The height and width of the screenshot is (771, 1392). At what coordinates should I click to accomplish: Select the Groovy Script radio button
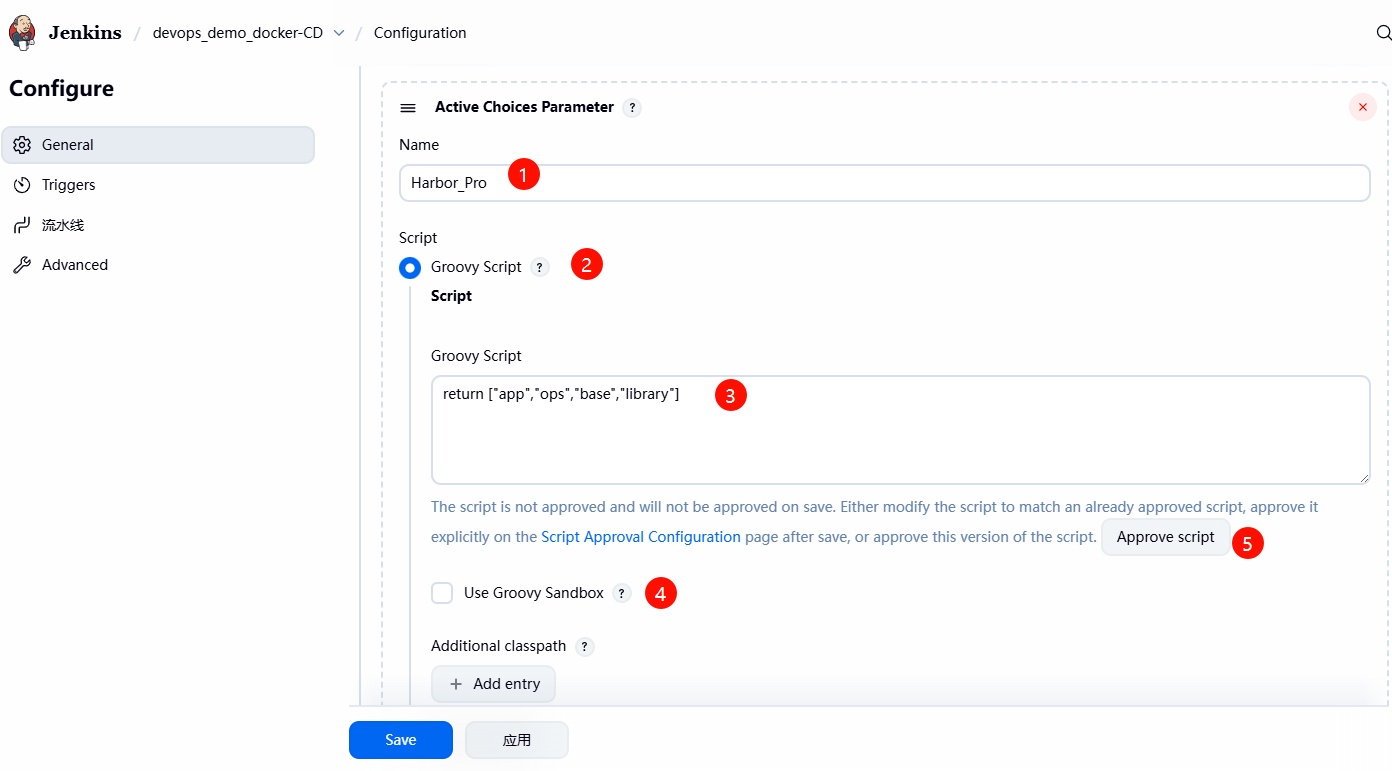[410, 268]
